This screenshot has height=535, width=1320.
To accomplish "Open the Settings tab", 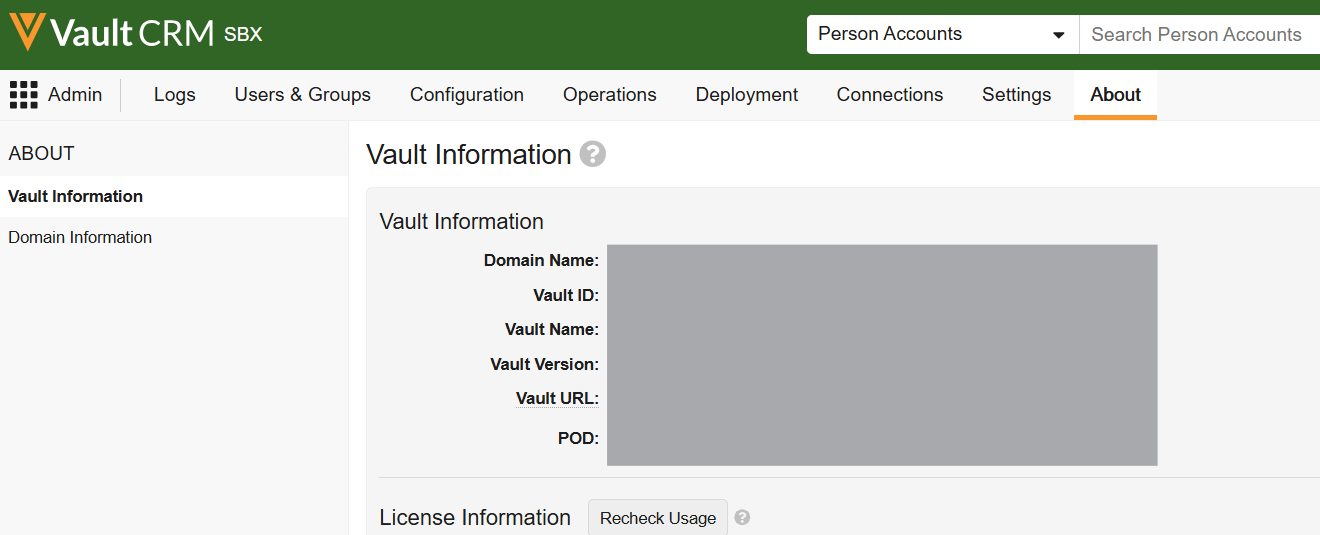I will click(1016, 95).
